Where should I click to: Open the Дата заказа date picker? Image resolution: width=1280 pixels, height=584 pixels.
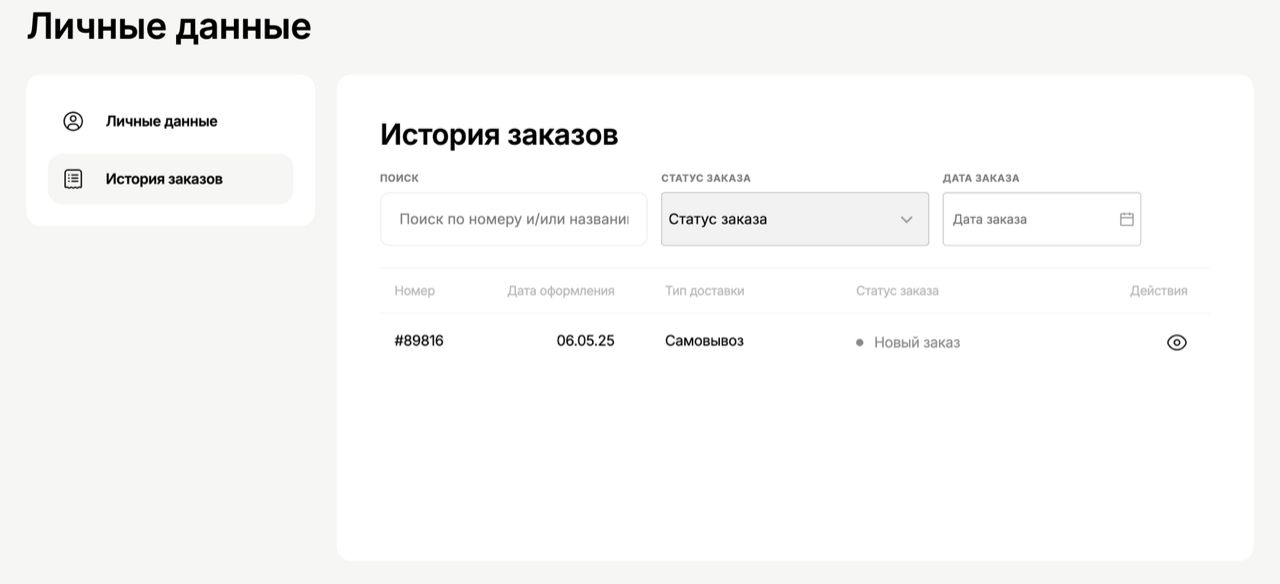tap(1042, 219)
